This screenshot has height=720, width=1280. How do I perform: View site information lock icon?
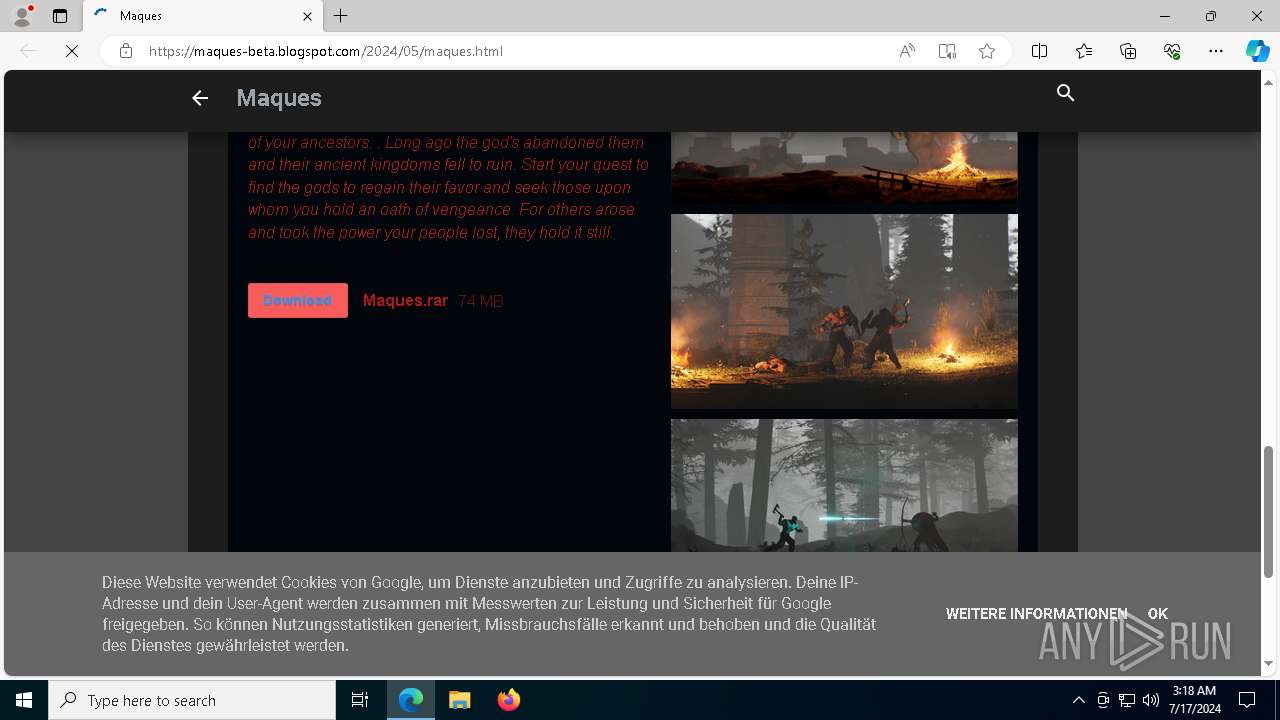[126, 51]
